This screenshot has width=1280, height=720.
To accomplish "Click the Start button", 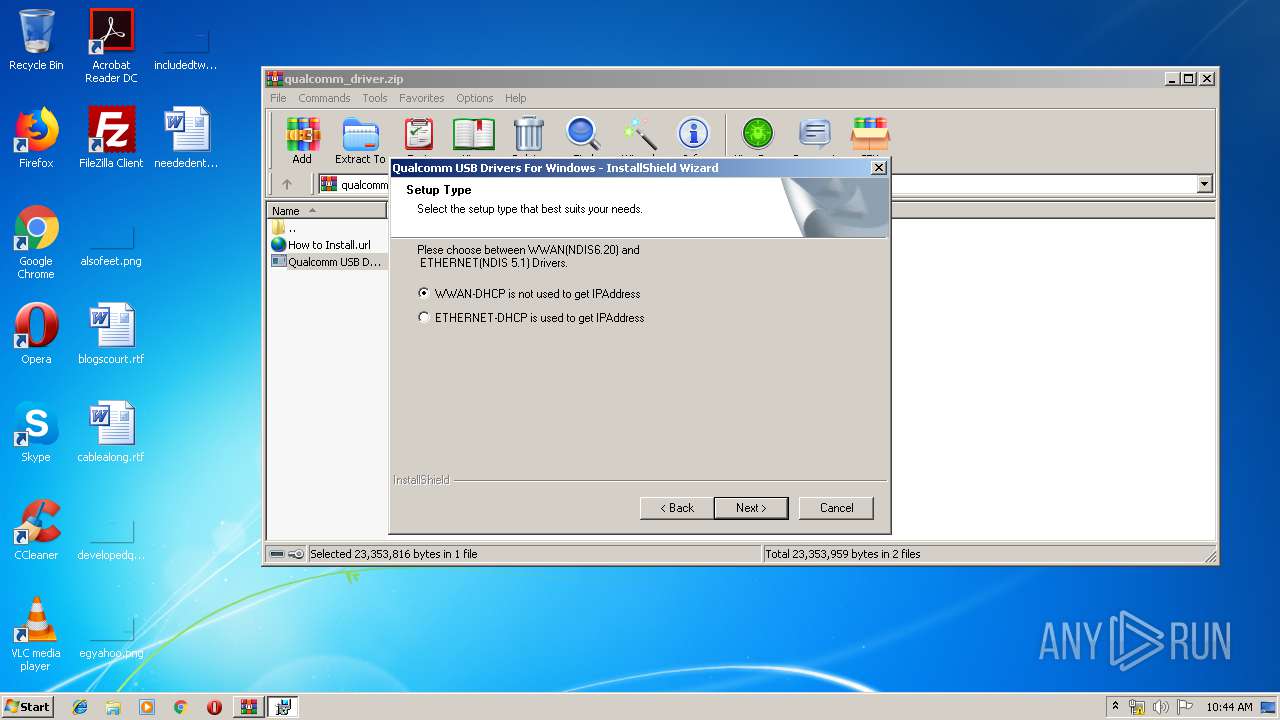I will pos(28,707).
